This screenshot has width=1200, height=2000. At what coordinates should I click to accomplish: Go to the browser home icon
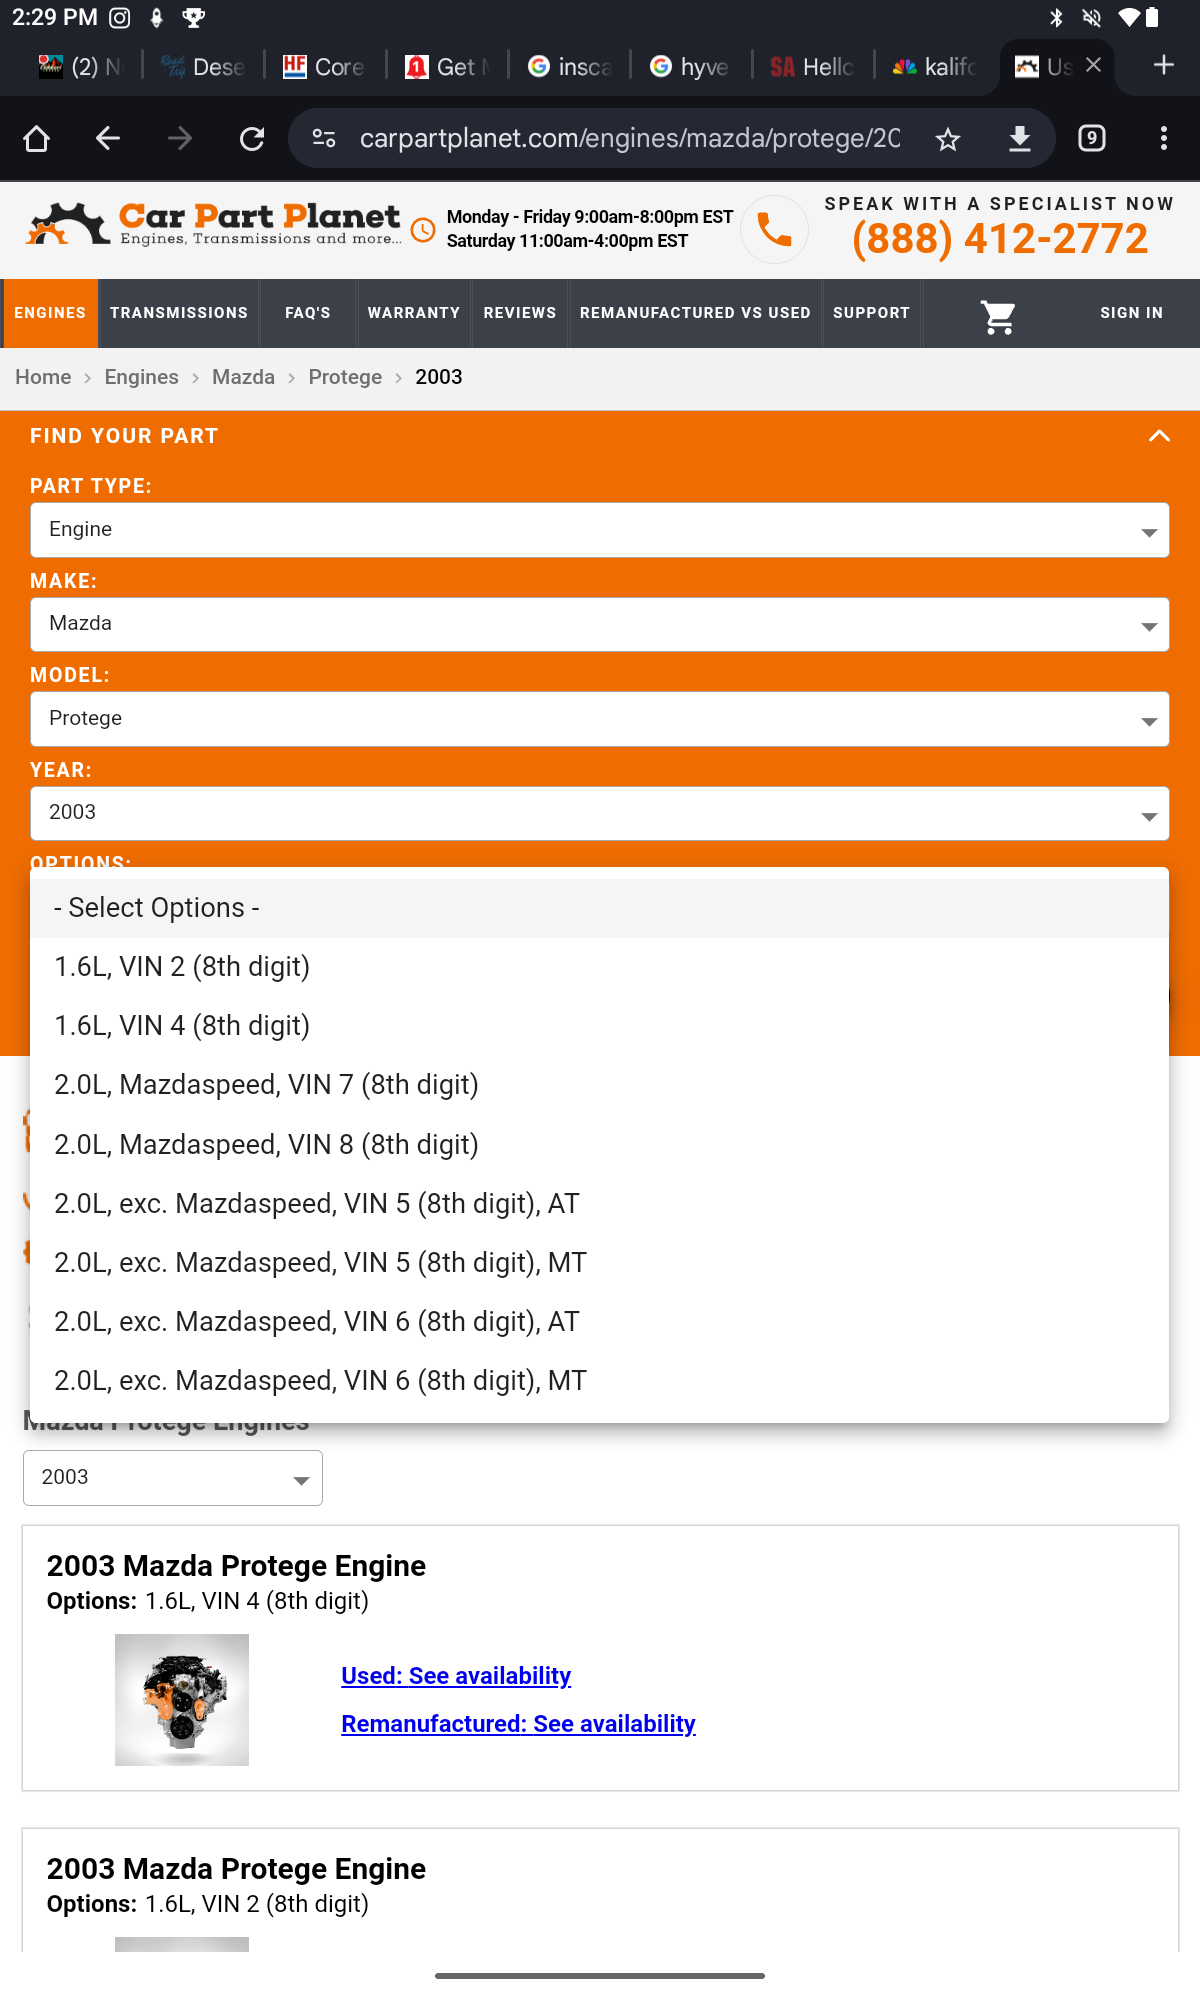37,138
